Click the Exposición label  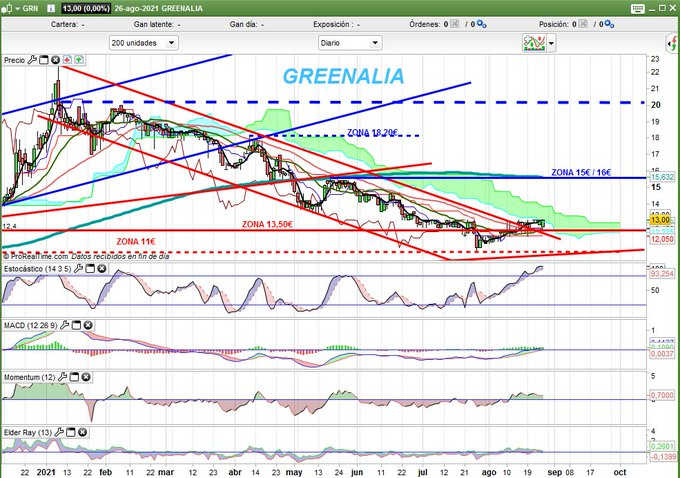[x=331, y=24]
